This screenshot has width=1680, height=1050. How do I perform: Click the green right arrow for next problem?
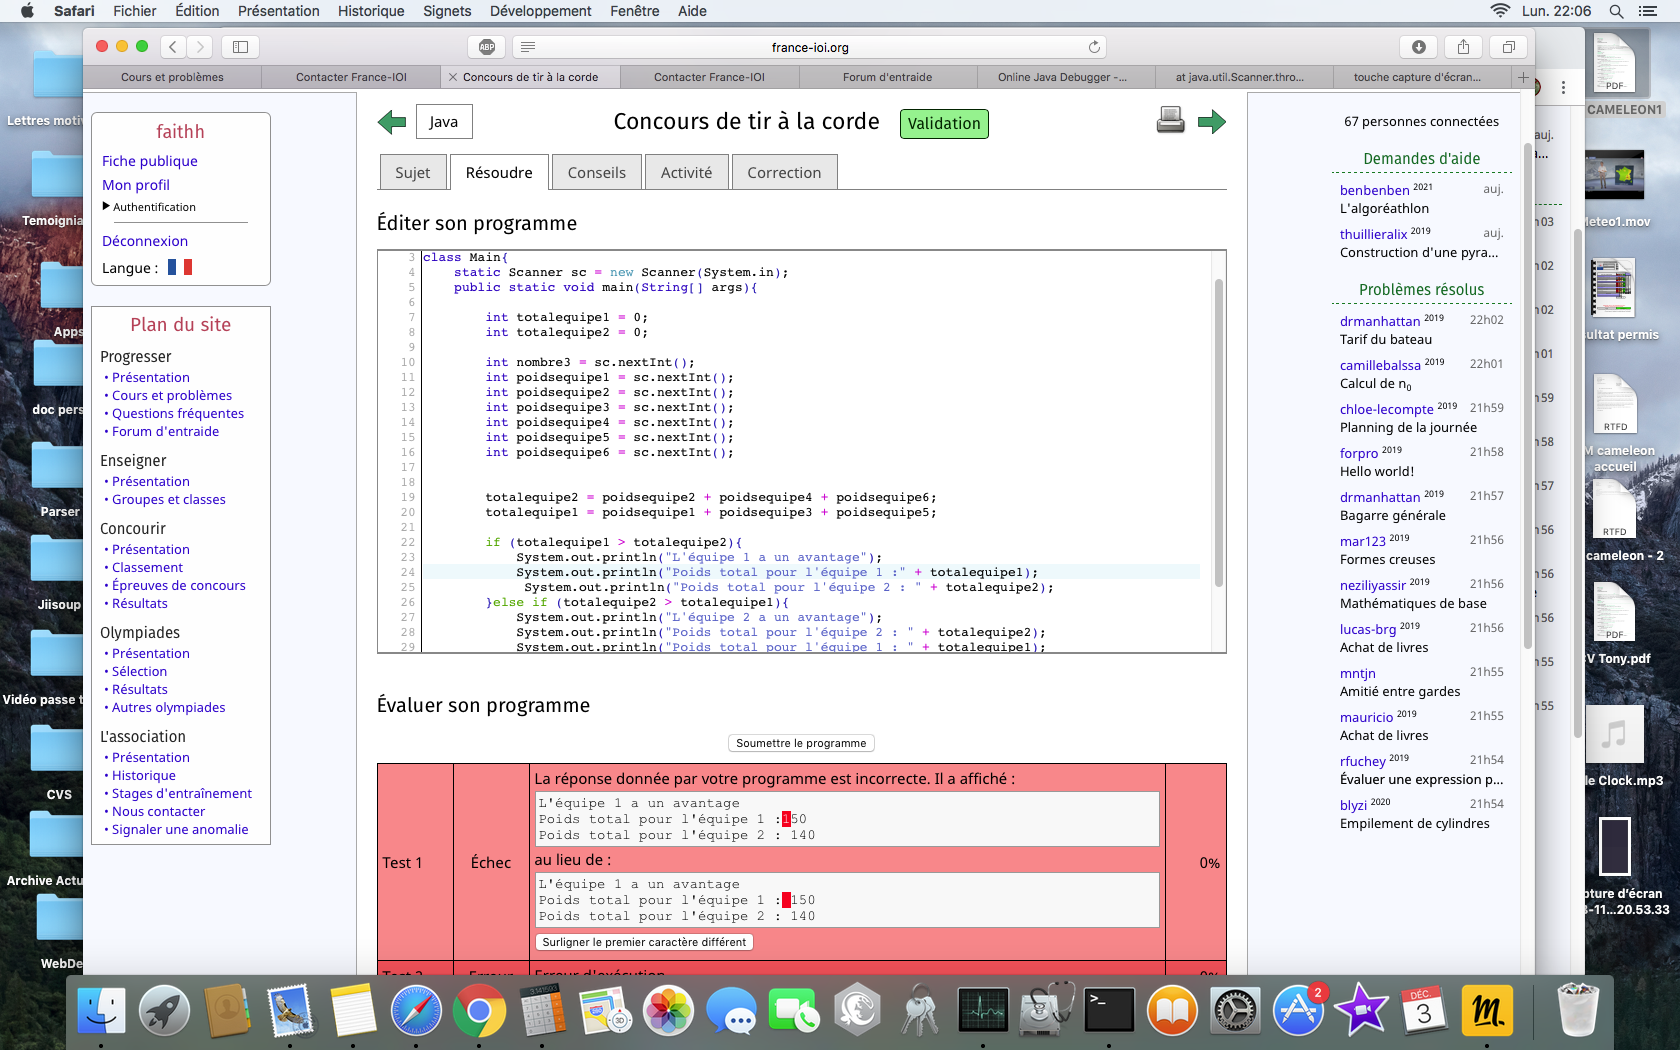click(x=1211, y=122)
